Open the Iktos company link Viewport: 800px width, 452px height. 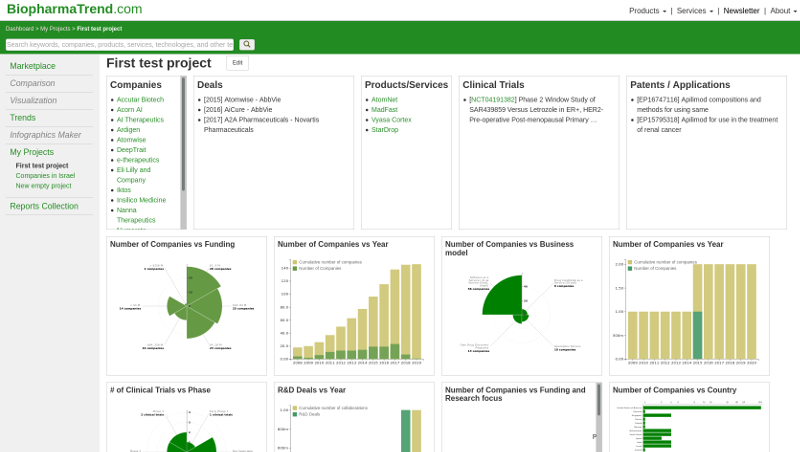(123, 190)
